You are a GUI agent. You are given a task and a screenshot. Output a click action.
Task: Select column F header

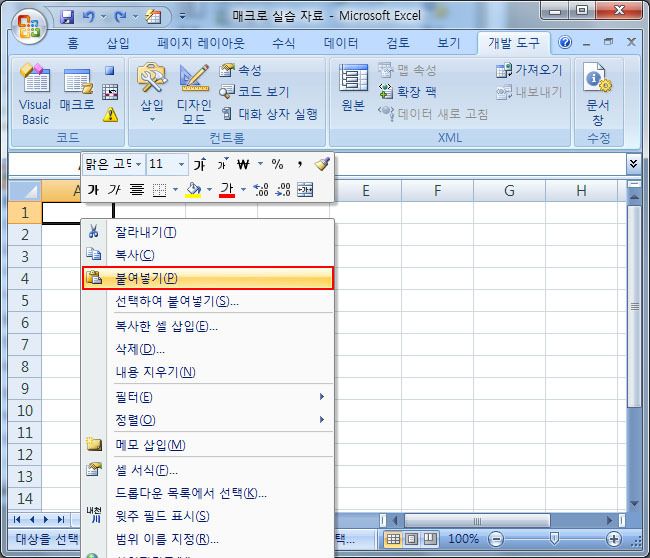pyautogui.click(x=437, y=191)
